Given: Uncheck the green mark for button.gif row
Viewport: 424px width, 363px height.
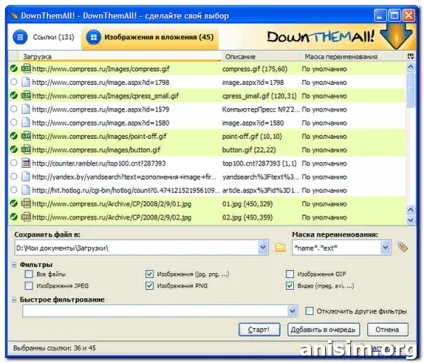Looking at the screenshot, I should pyautogui.click(x=14, y=150).
